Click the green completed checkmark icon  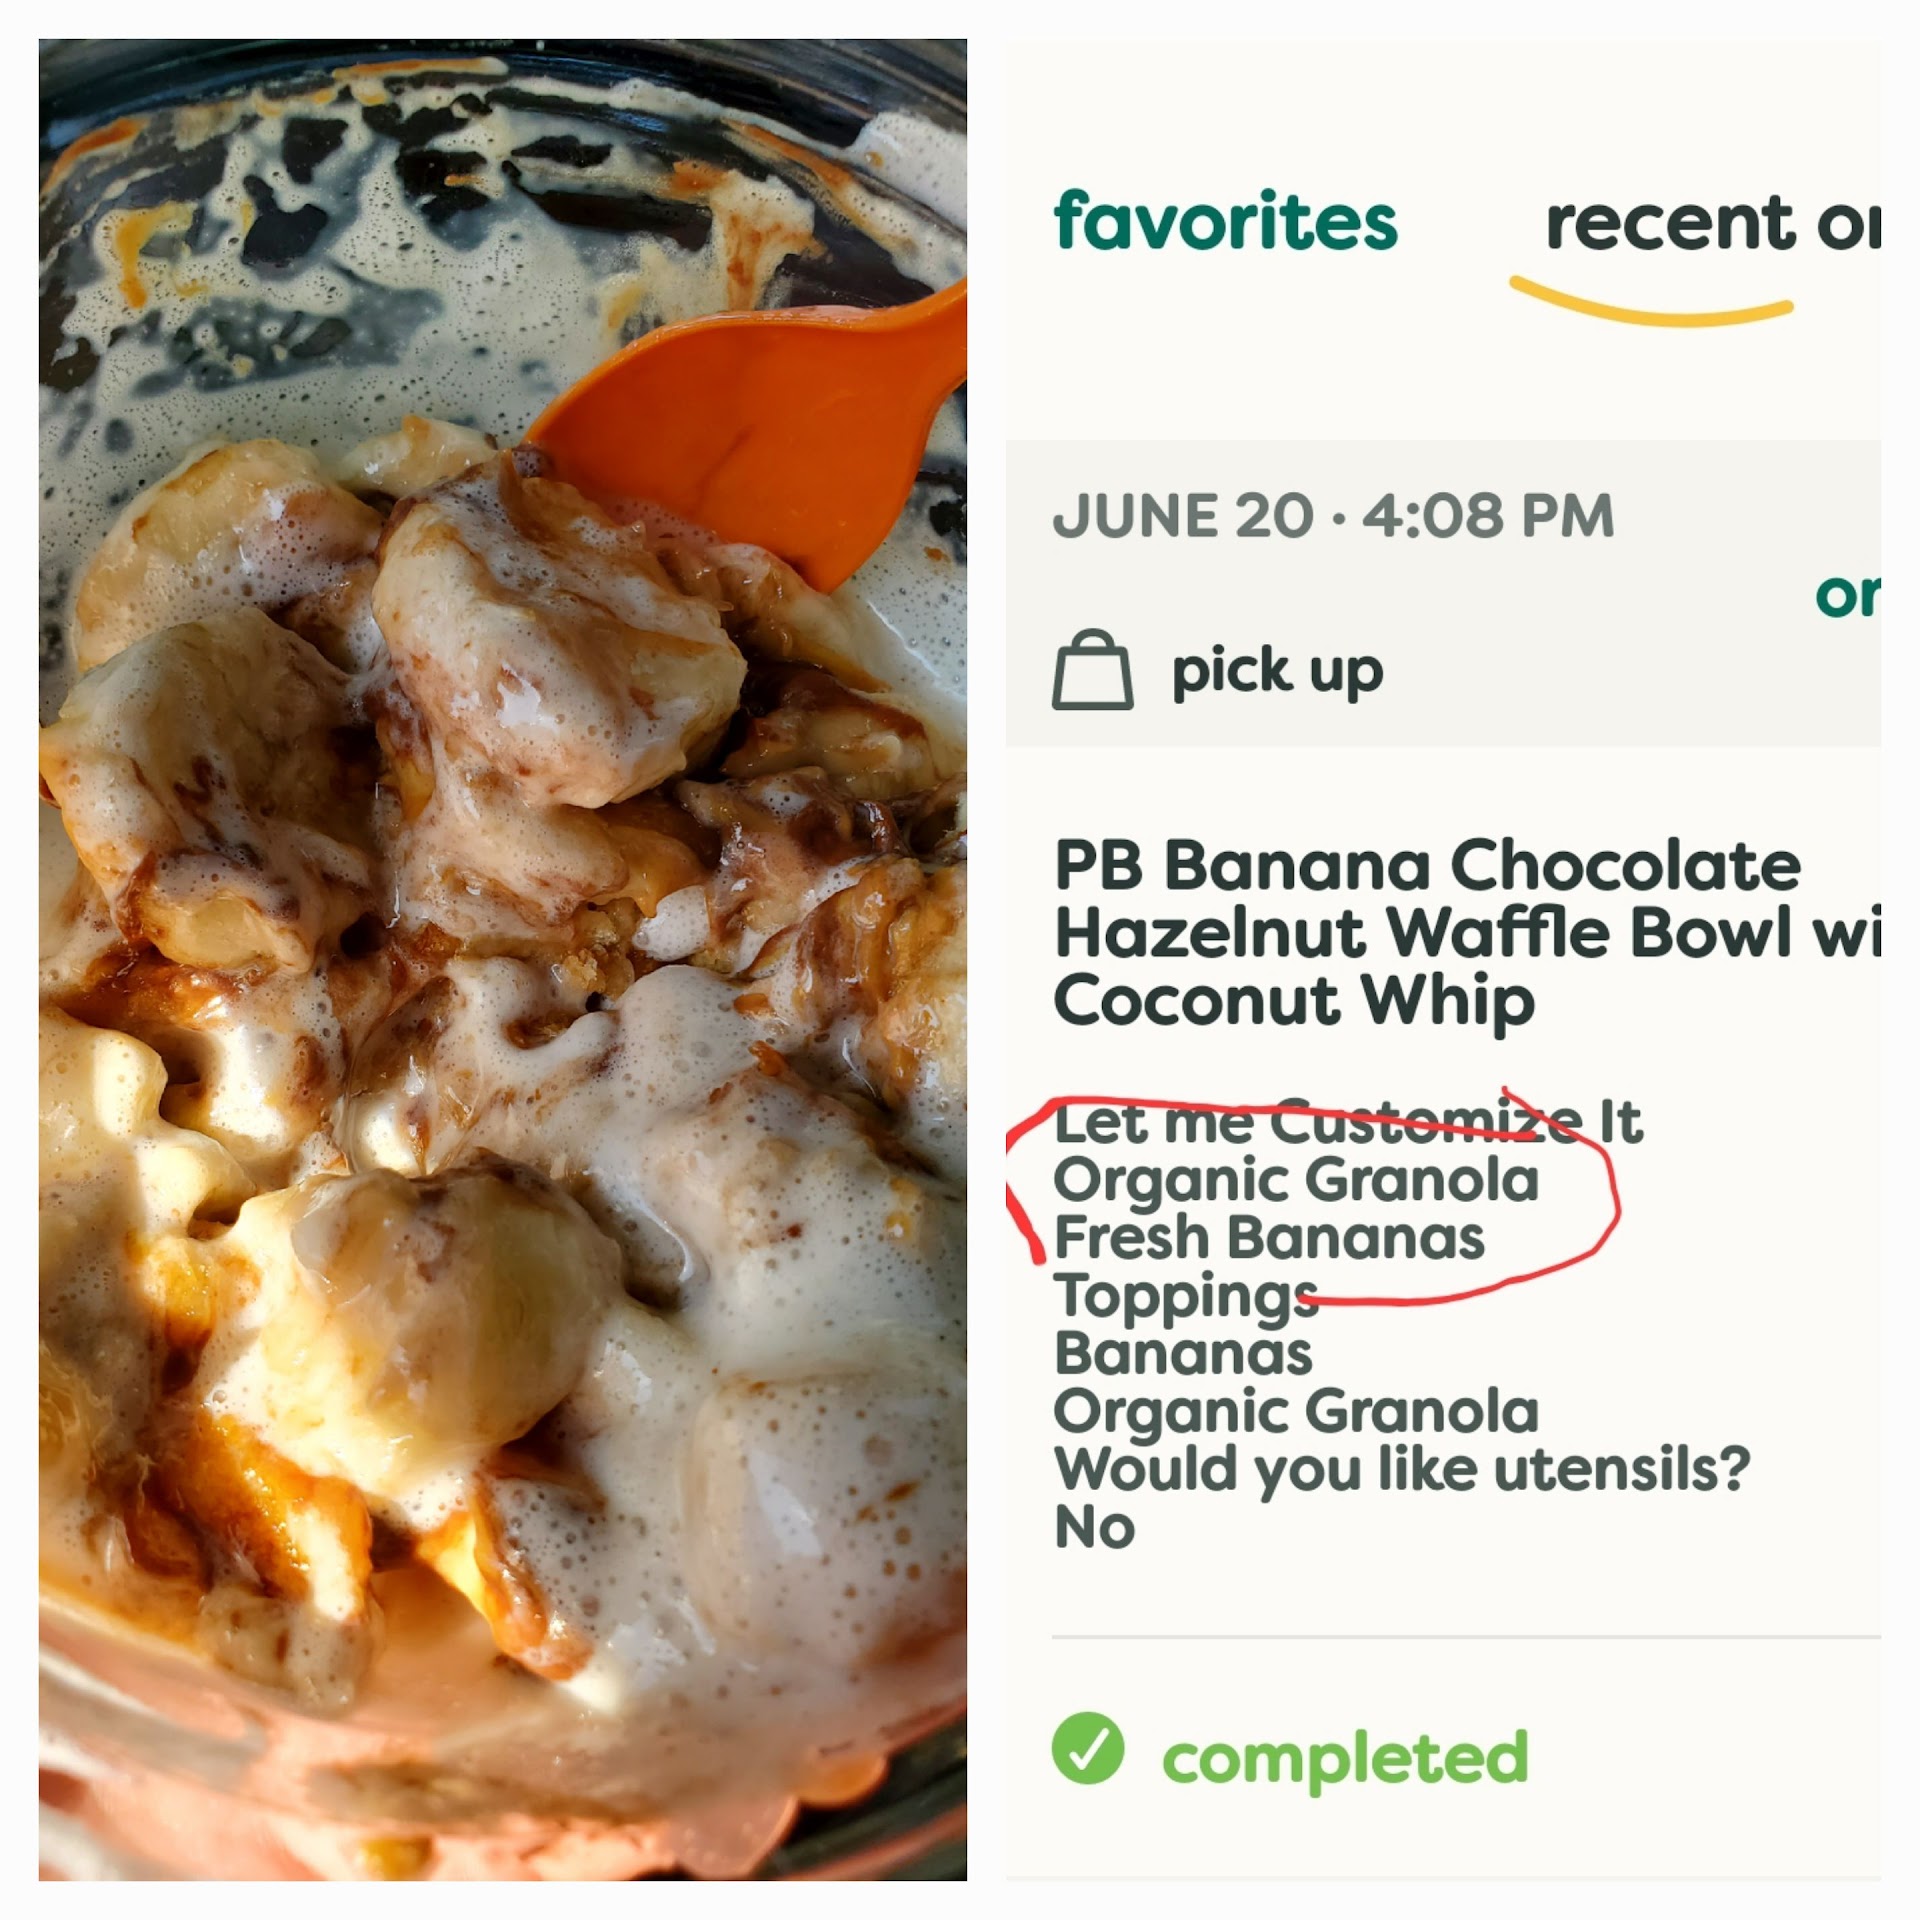[x=1088, y=1748]
